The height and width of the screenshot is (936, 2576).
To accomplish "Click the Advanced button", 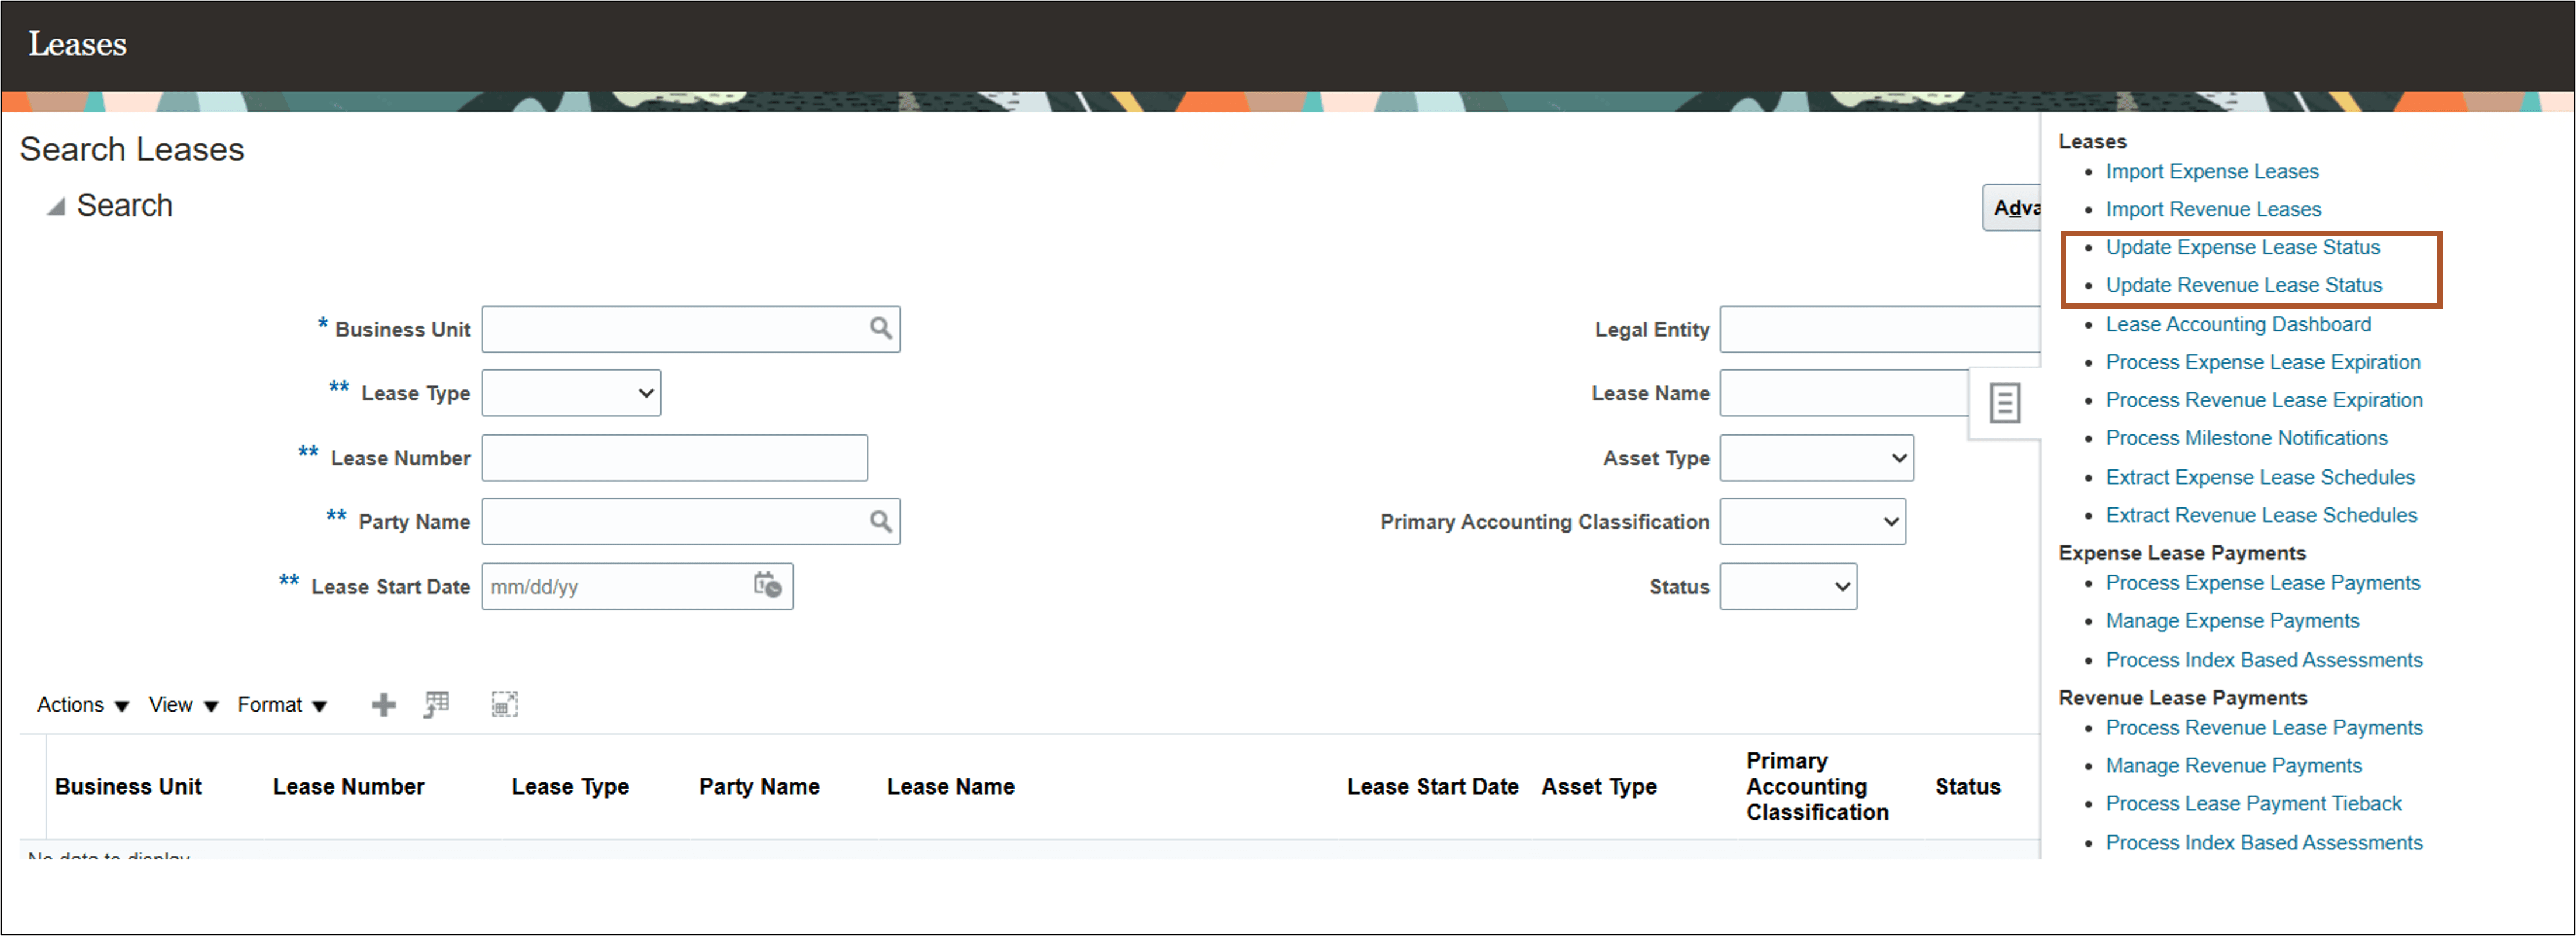I will point(2012,207).
